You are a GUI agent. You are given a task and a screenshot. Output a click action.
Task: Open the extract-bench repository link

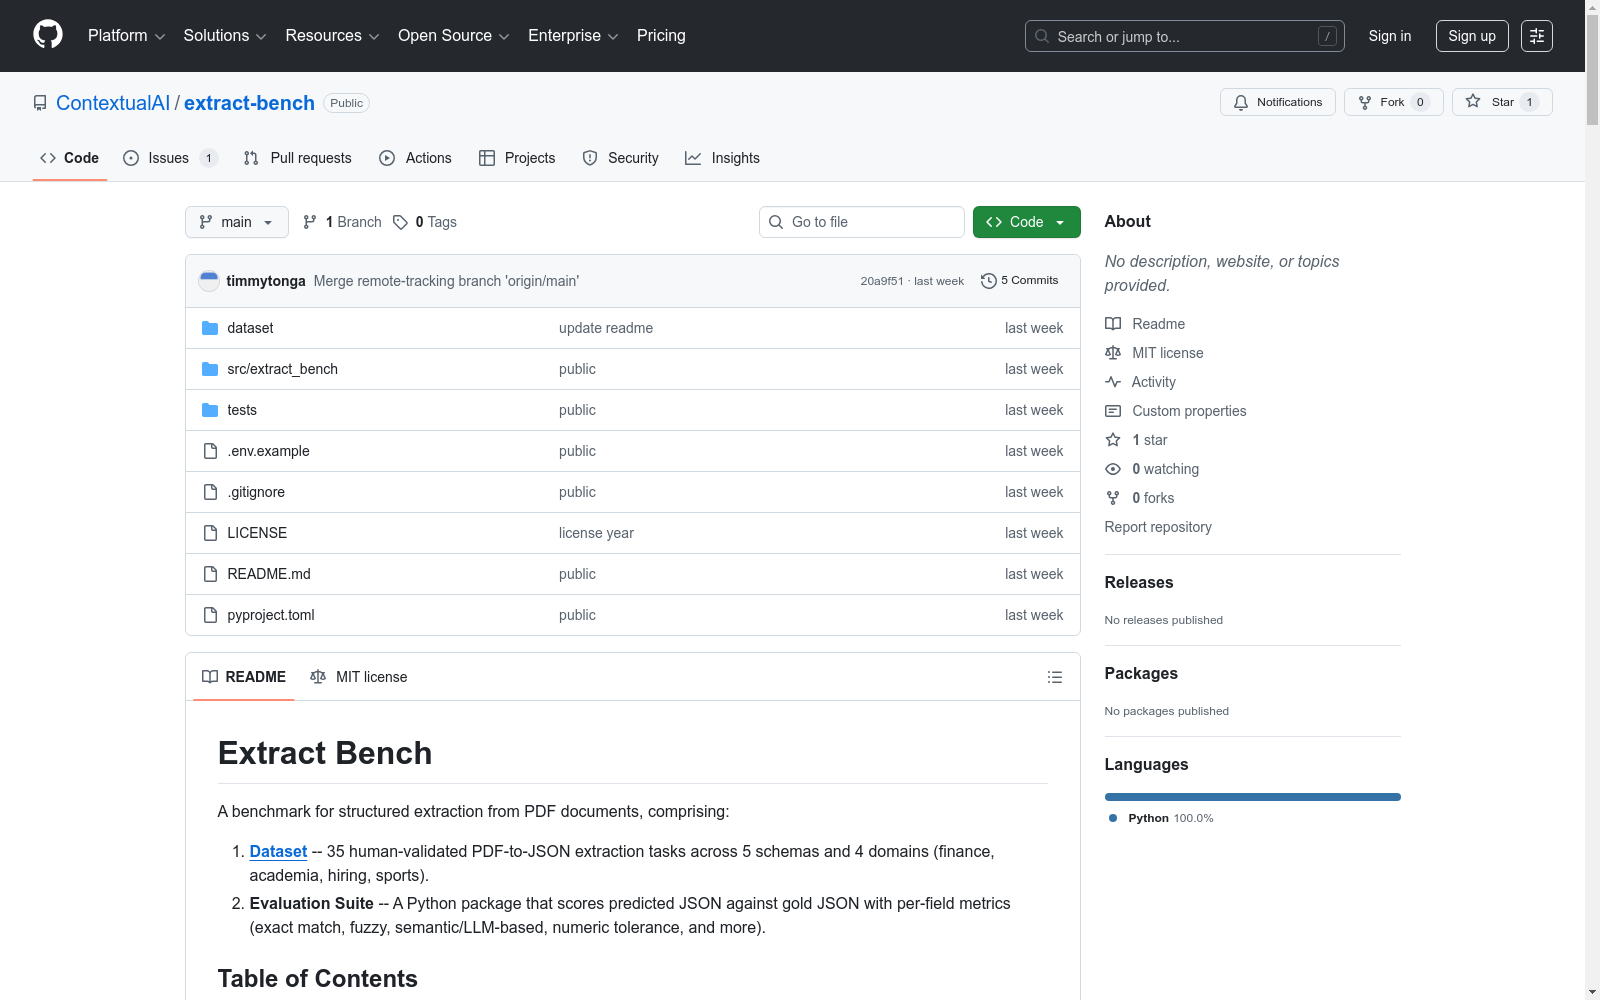(x=249, y=103)
